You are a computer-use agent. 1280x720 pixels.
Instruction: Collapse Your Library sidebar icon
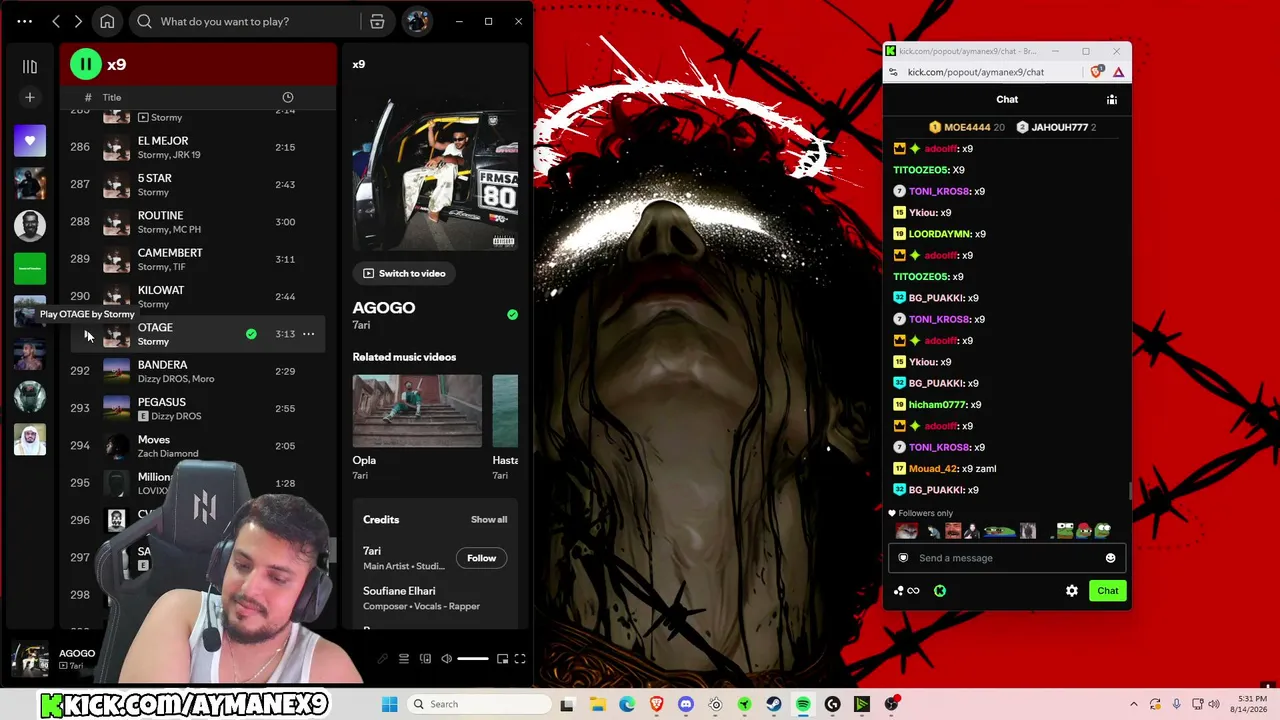[30, 66]
